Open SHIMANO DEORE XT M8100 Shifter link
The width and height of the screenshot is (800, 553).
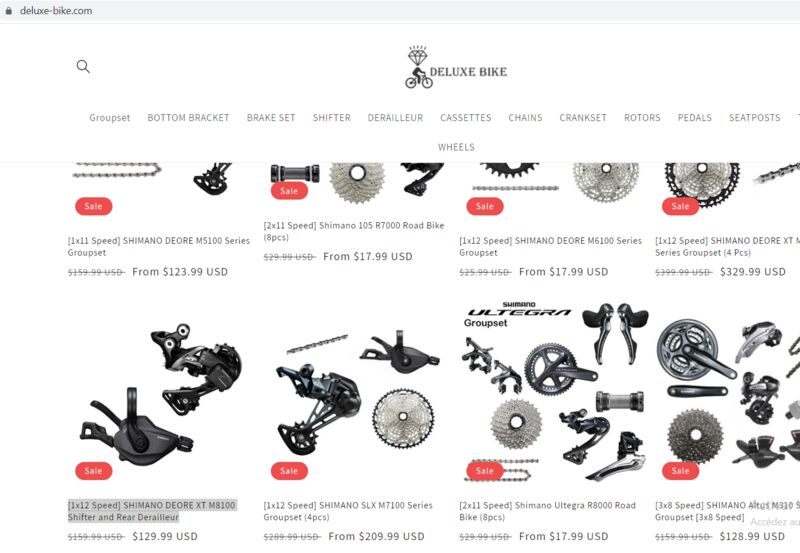point(152,511)
